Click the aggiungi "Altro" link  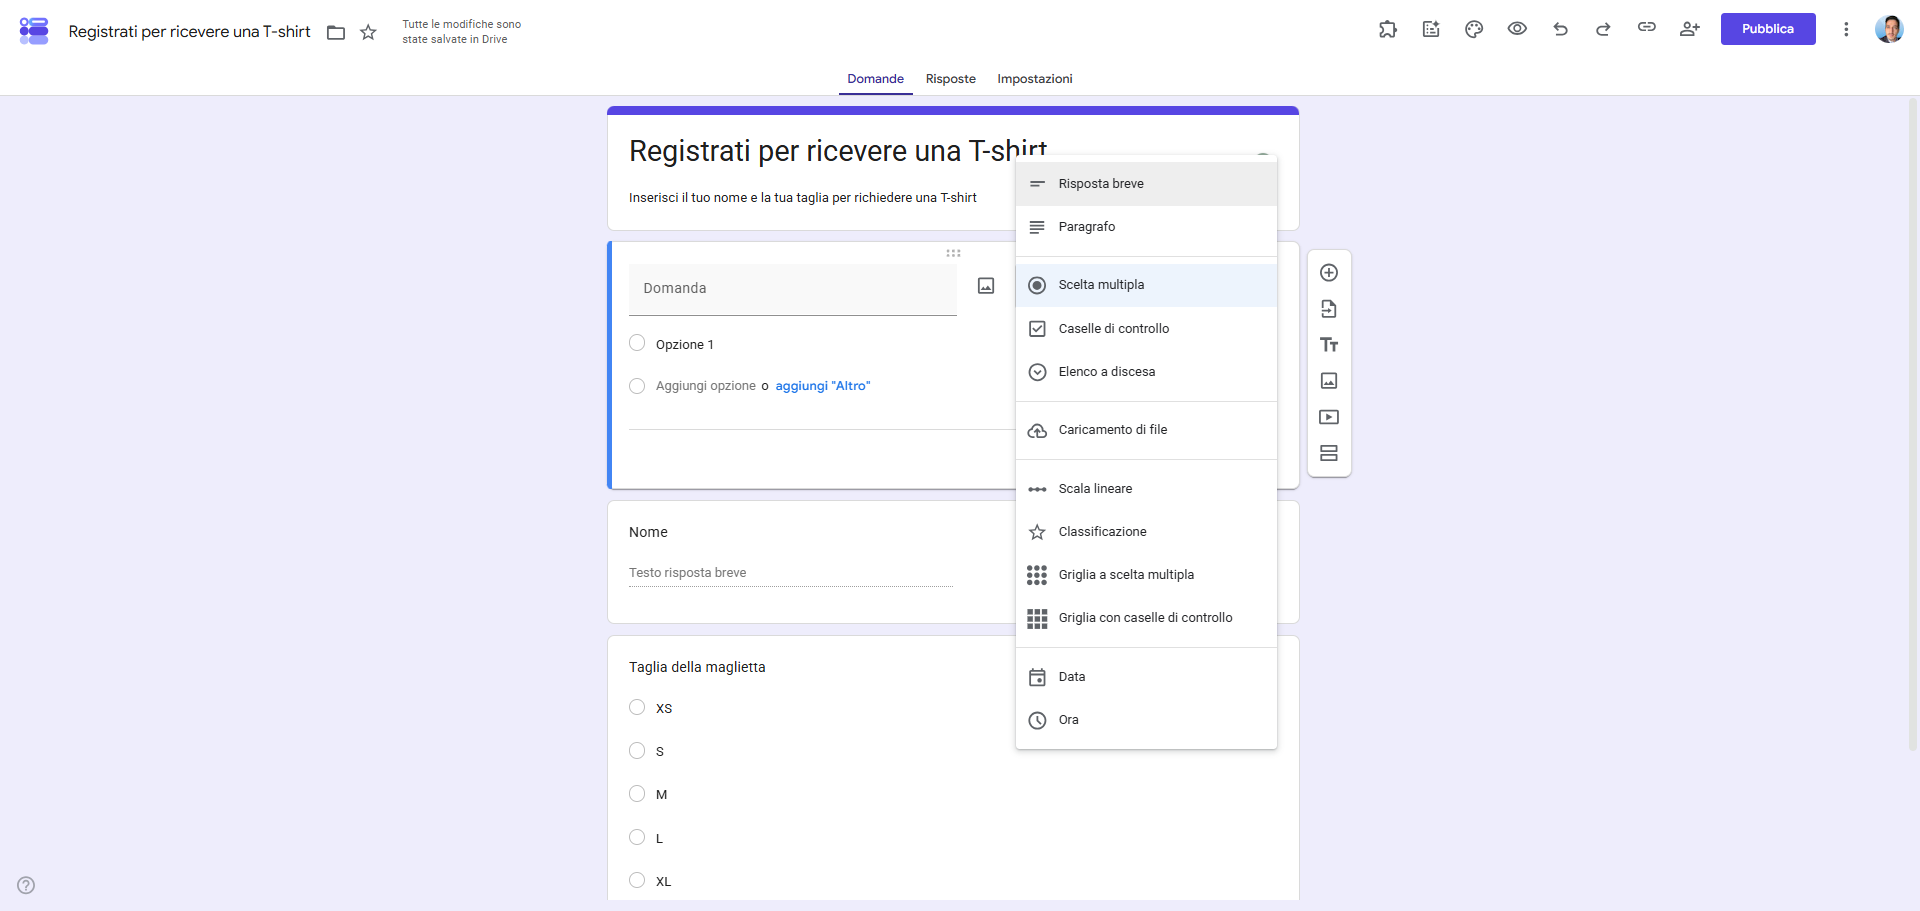point(823,386)
